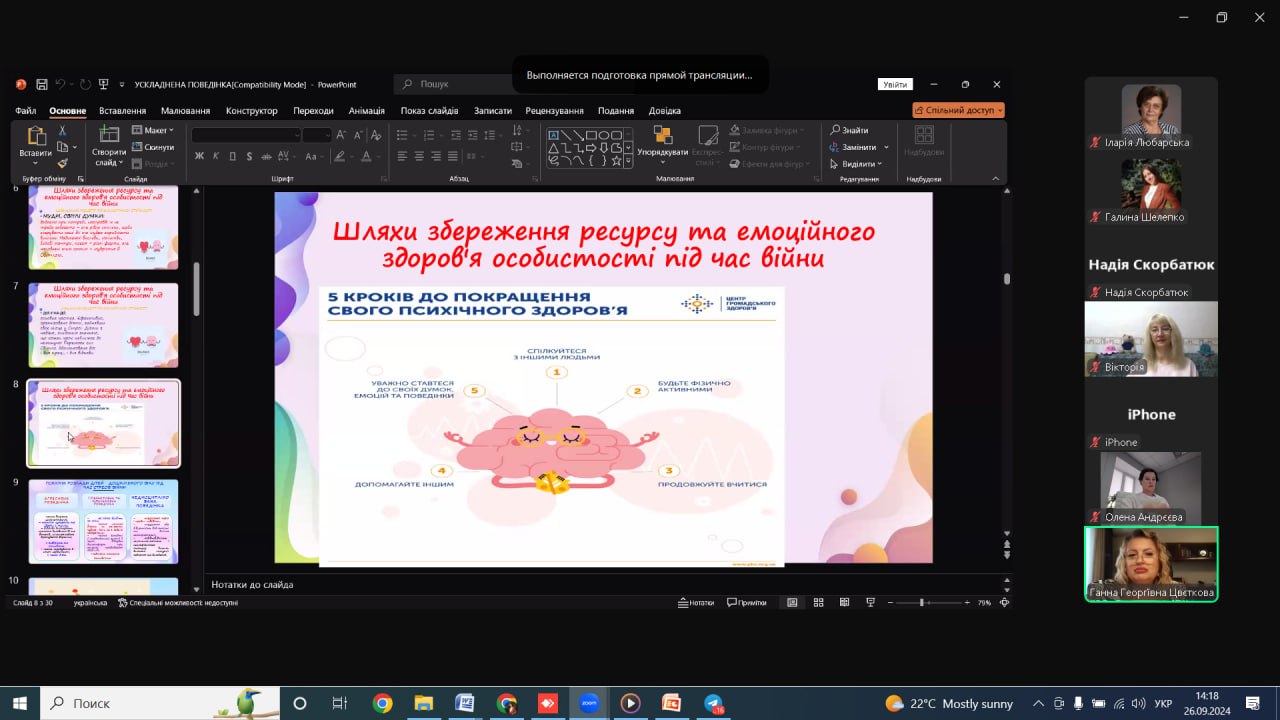Screen dimensions: 1280x720
Task: Switch to reading view icon in status bar
Action: tap(844, 603)
